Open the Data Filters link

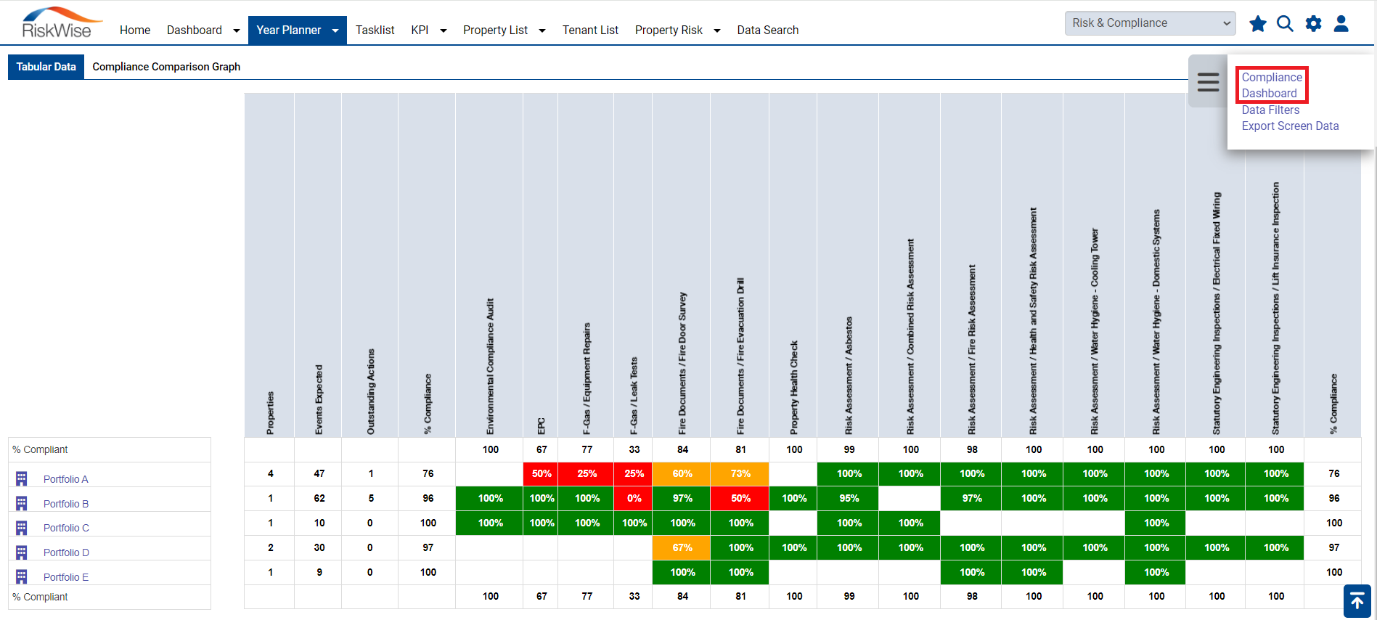point(1271,110)
